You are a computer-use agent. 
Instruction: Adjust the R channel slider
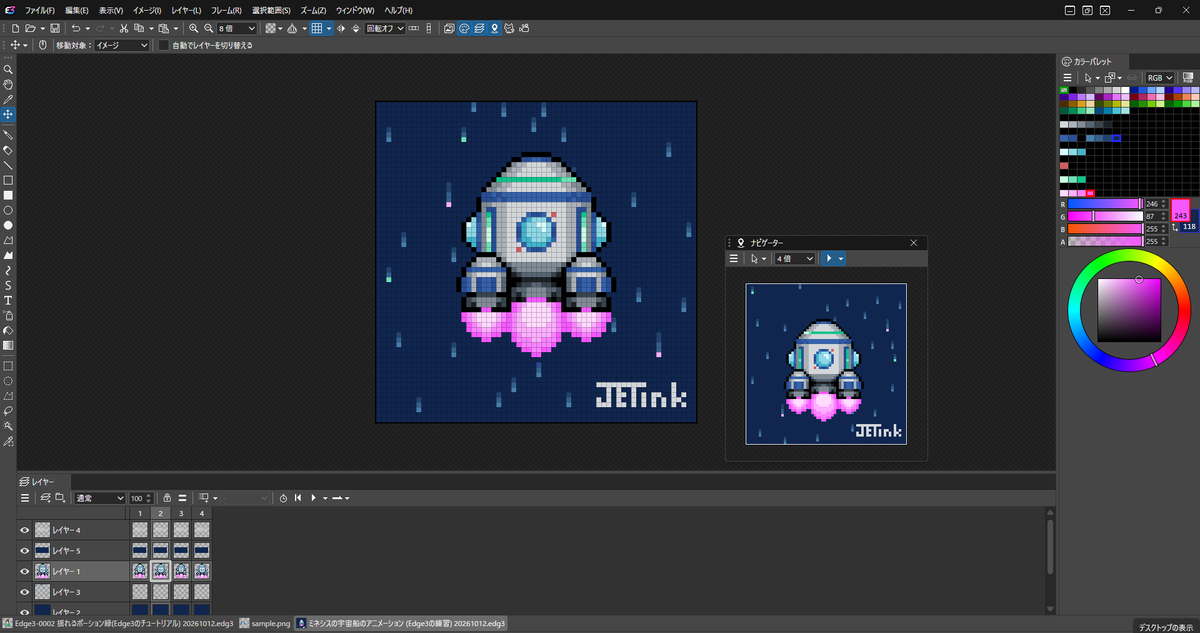1104,203
